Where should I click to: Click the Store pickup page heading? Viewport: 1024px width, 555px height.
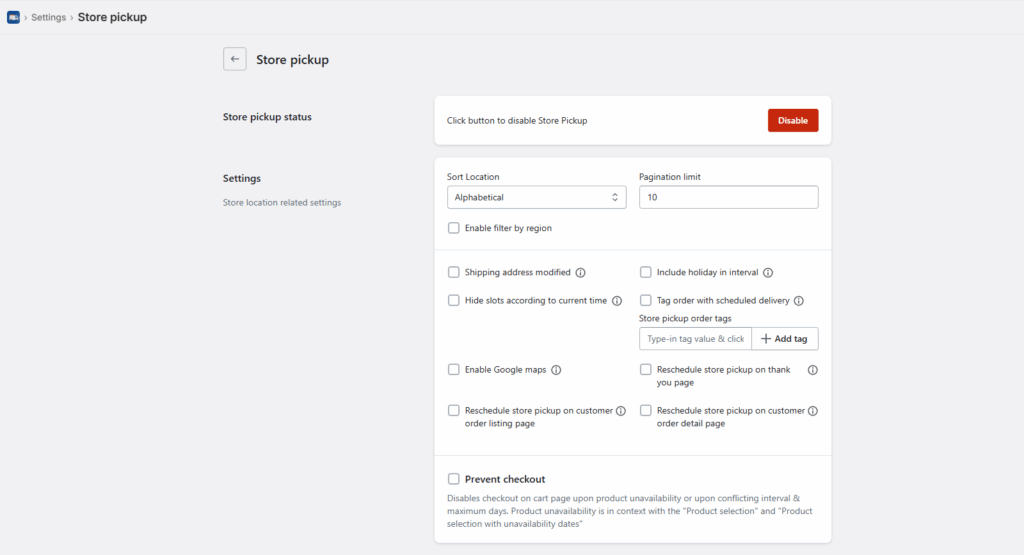tap(293, 60)
